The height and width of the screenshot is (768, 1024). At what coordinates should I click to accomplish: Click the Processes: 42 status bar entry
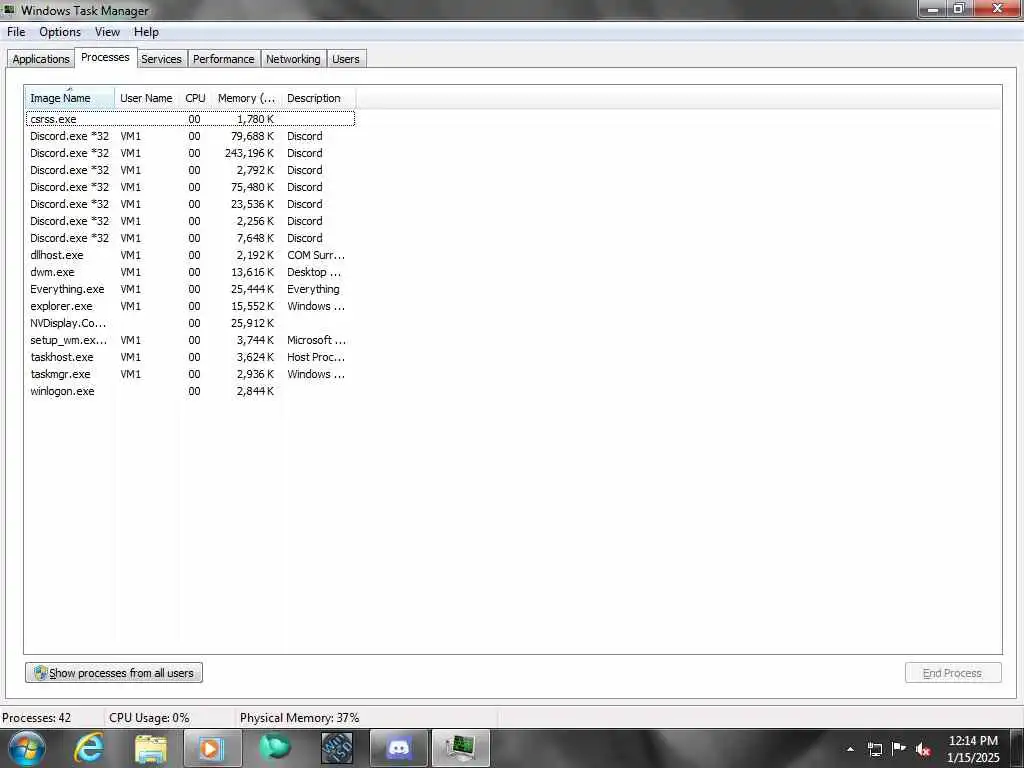[37, 718]
